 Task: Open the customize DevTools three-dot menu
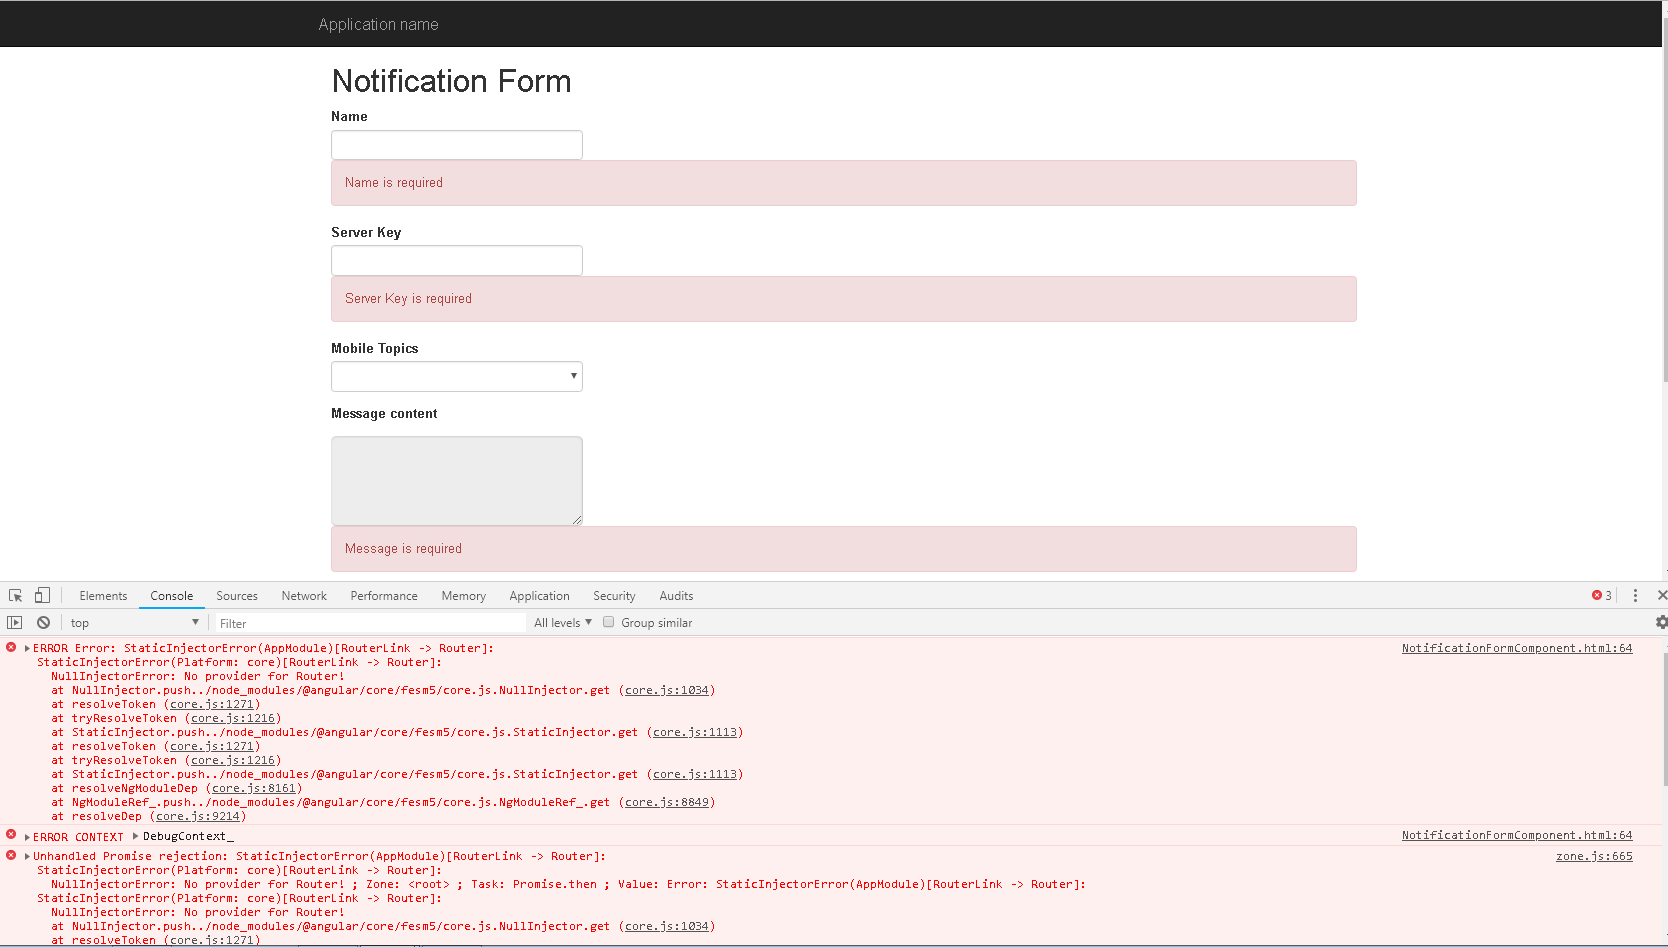pos(1635,595)
